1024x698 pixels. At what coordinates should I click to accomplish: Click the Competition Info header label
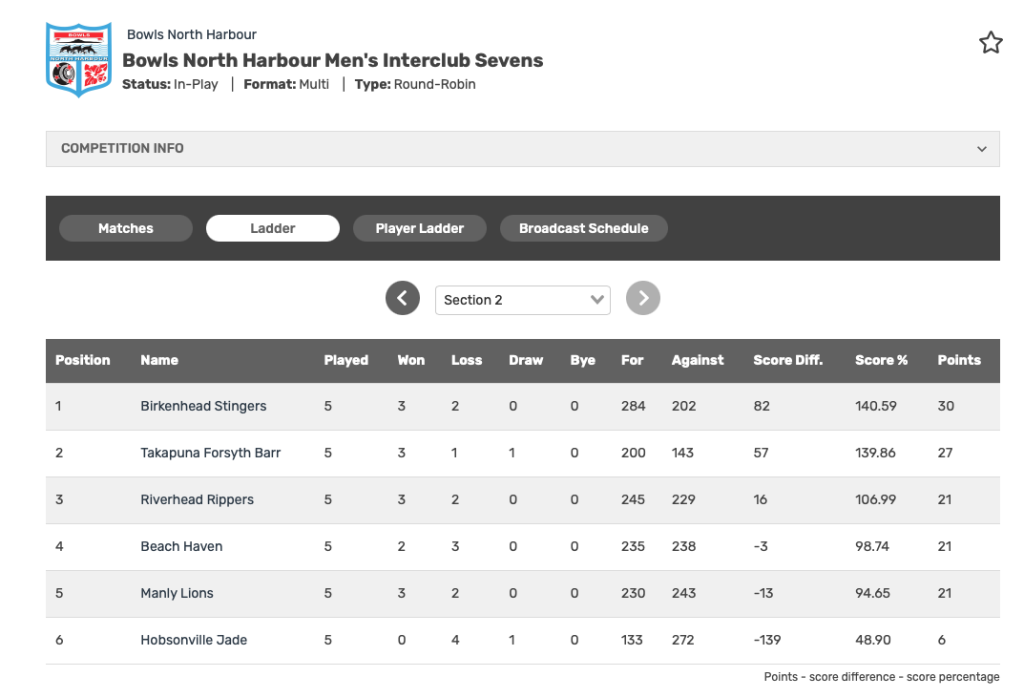coord(122,149)
